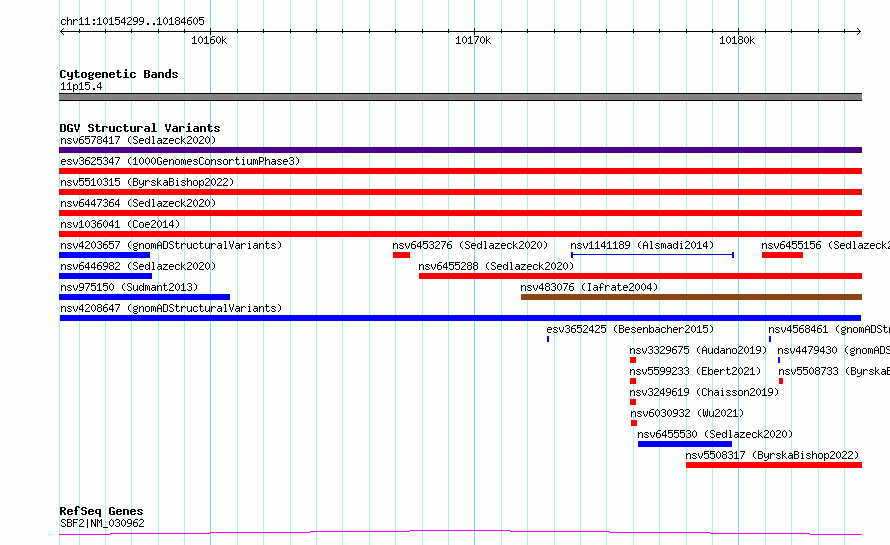The width and height of the screenshot is (890, 545).
Task: Click the 11p15.4 cytogenetic band bar
Action: 460,97
